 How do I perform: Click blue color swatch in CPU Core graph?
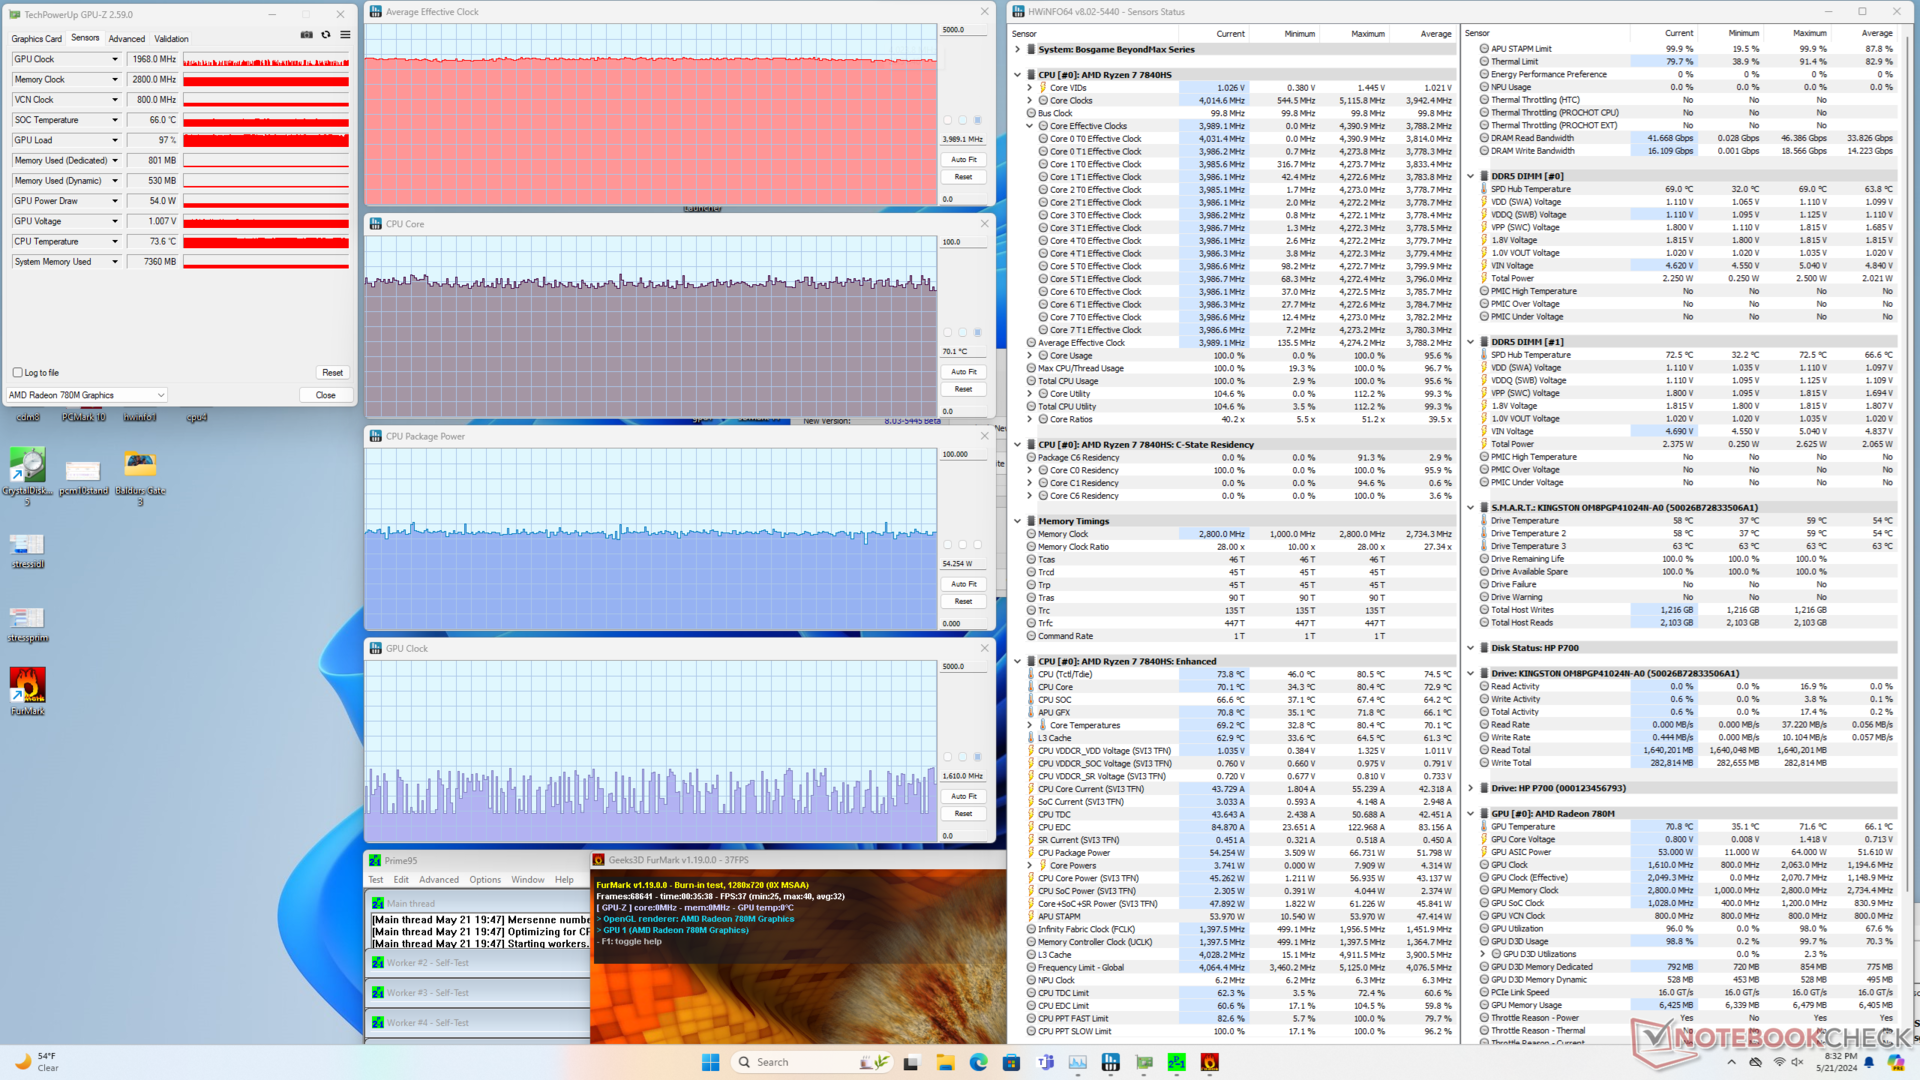pyautogui.click(x=978, y=332)
